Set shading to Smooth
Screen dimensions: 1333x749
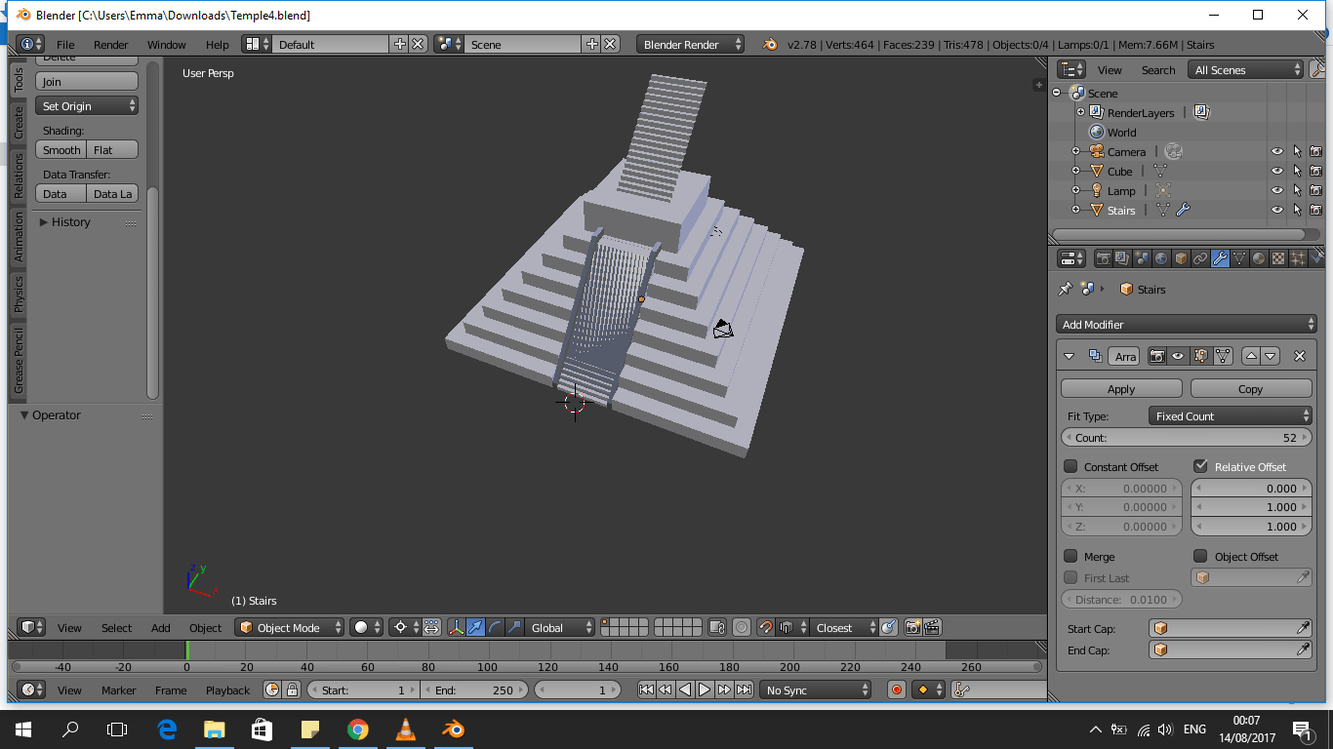click(61, 150)
